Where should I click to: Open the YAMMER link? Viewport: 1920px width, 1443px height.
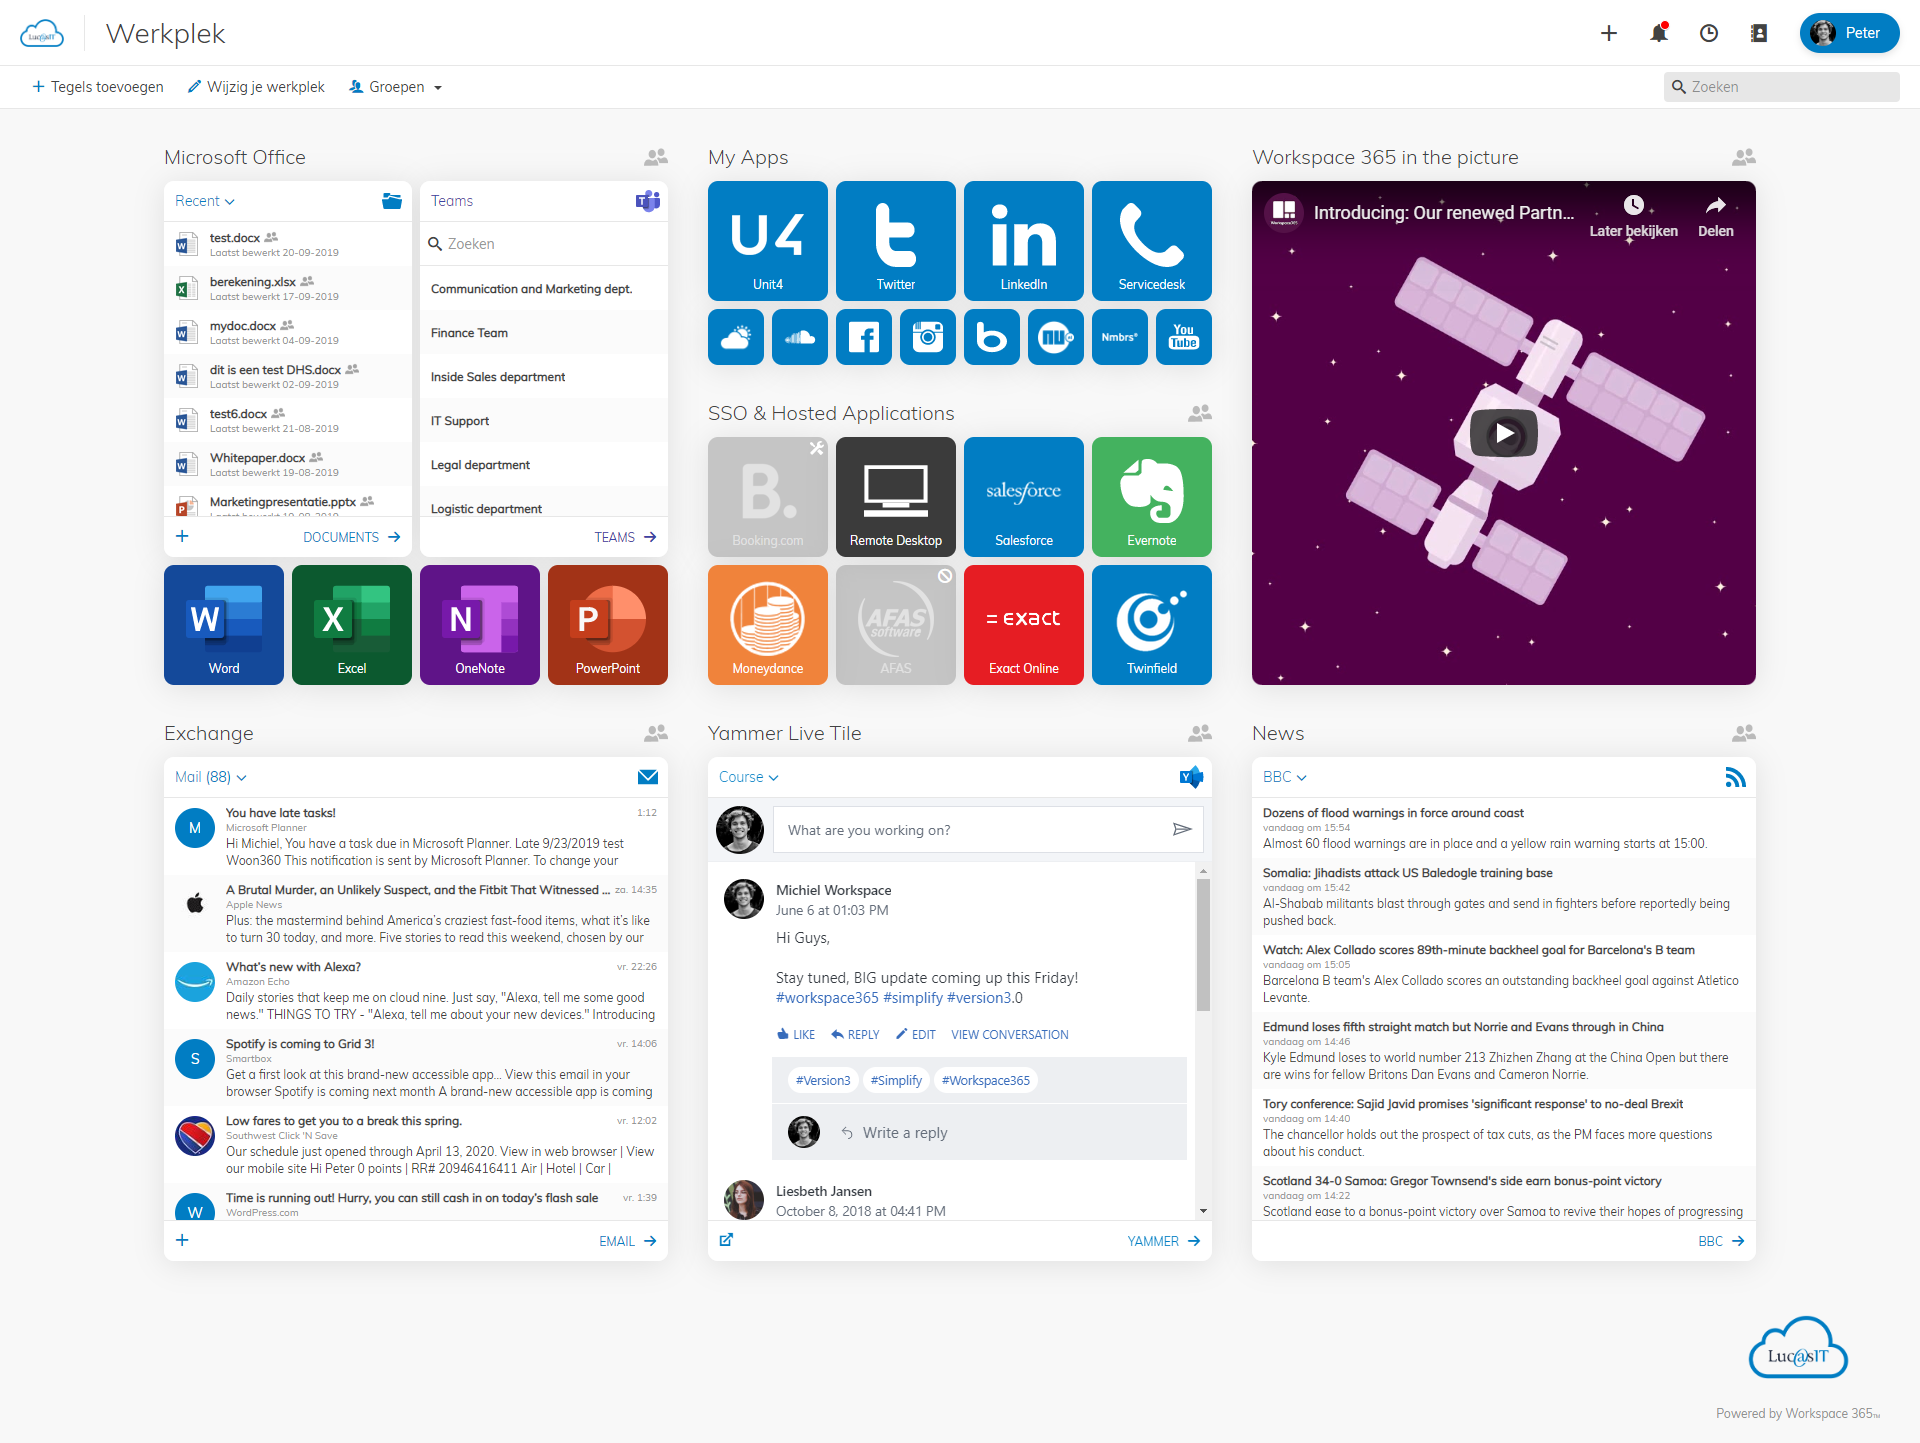1164,1241
